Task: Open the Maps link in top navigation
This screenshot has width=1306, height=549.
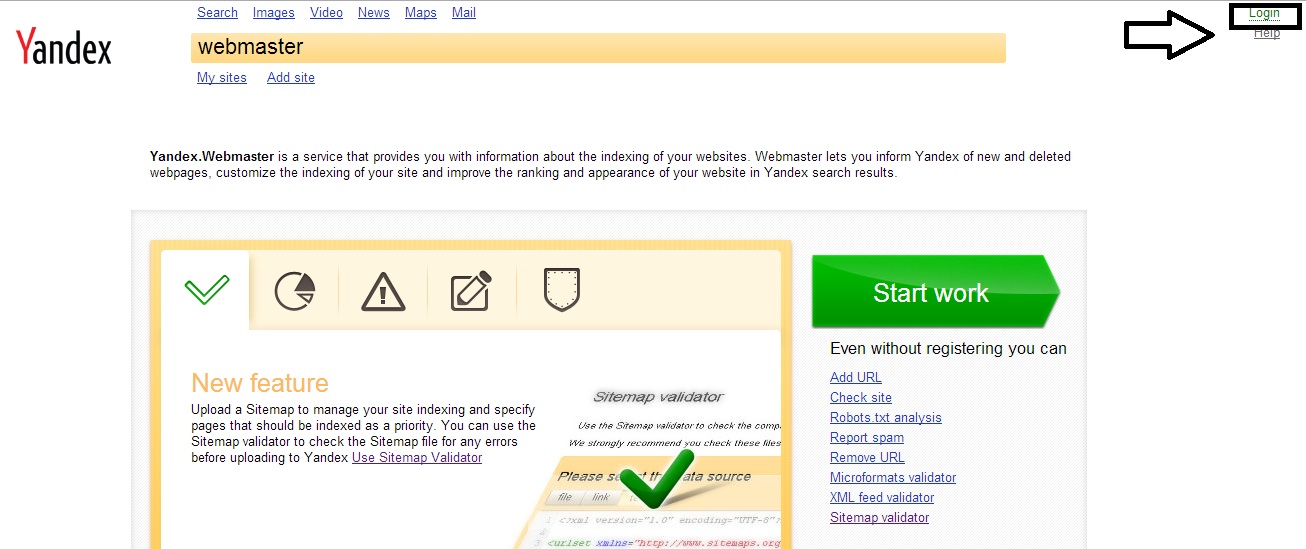Action: click(421, 13)
